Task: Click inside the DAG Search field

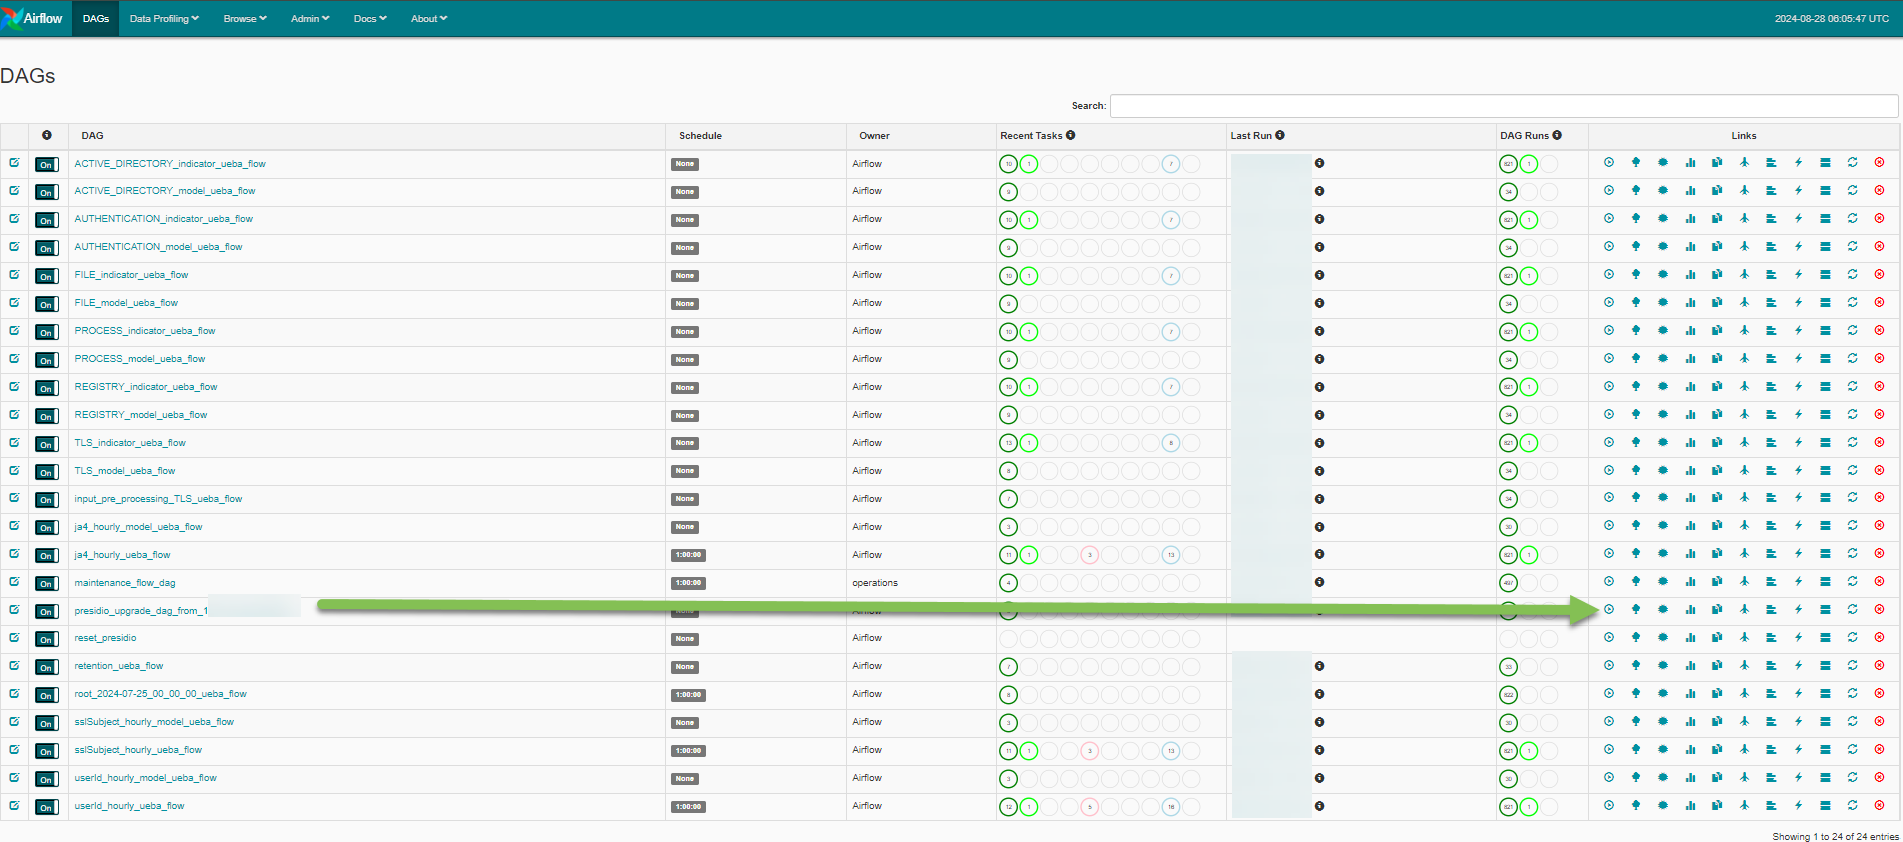Action: (x=1503, y=106)
